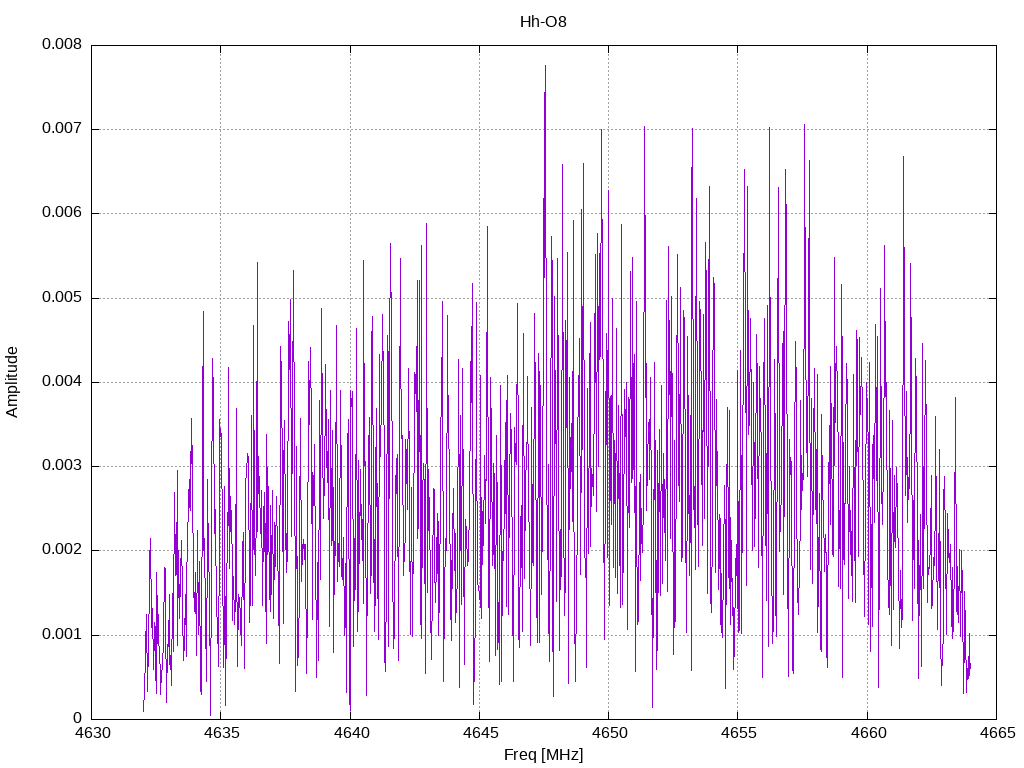The height and width of the screenshot is (768, 1024).
Task: Click the y-axis tick label 0.001
Action: tap(62, 634)
